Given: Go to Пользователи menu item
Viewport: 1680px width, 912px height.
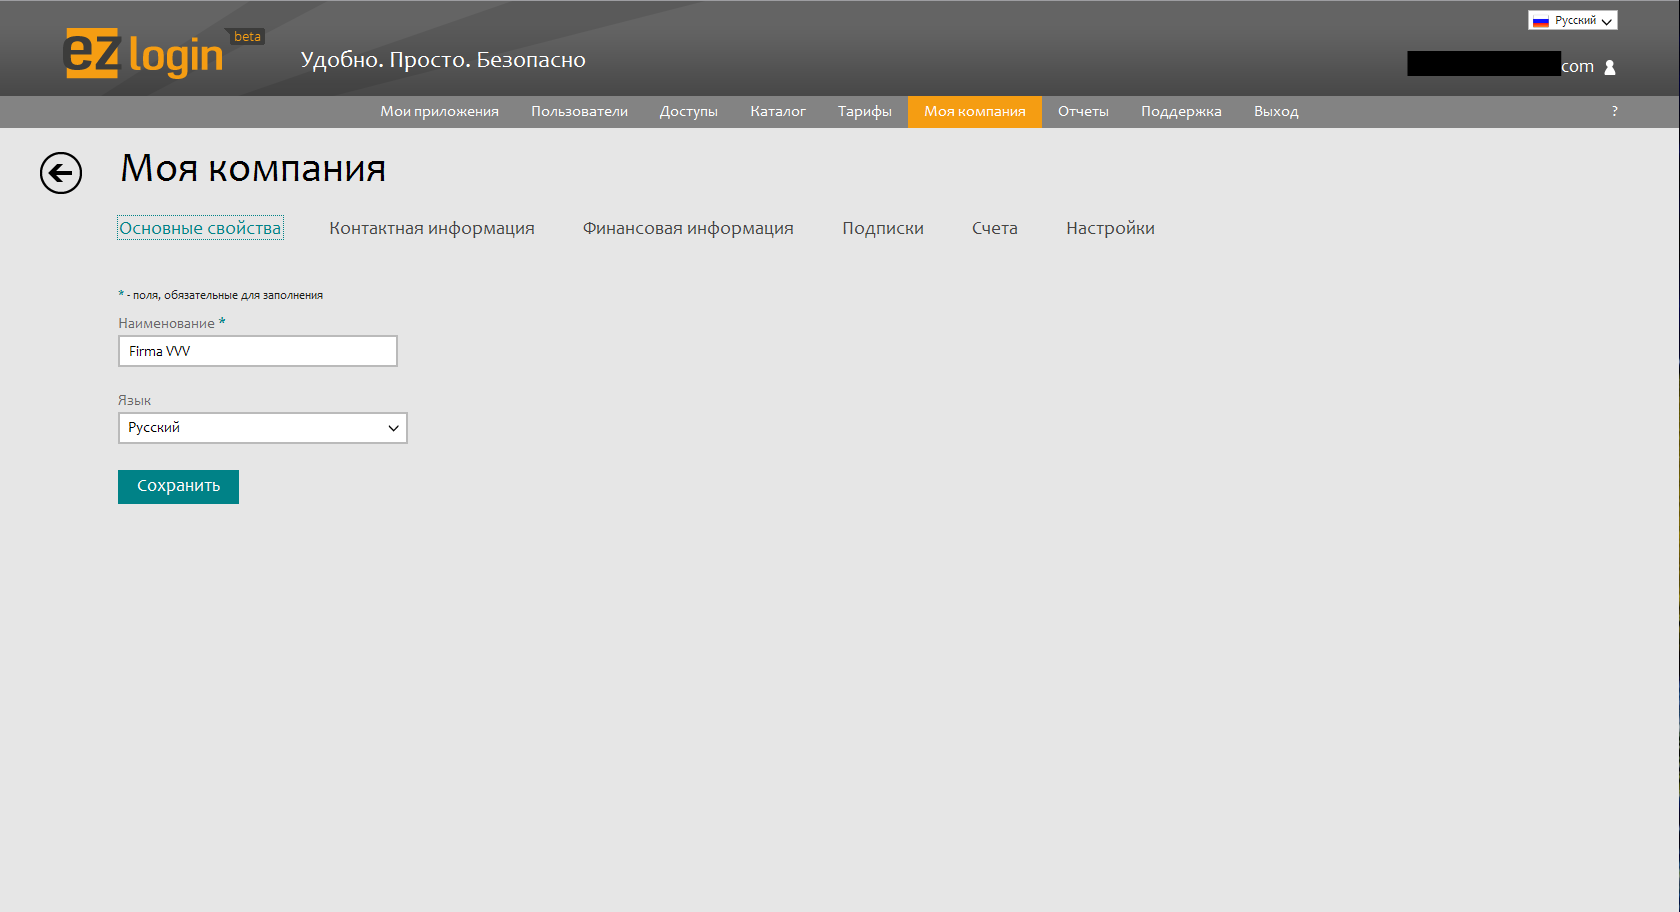Looking at the screenshot, I should pyautogui.click(x=579, y=111).
